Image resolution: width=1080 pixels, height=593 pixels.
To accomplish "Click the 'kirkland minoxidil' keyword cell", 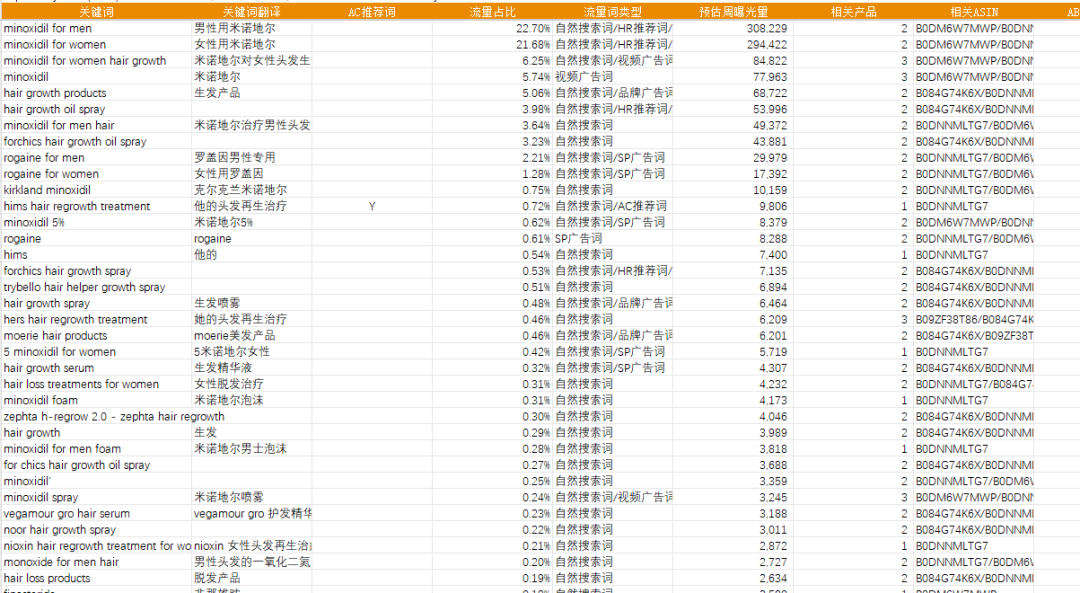I will click(x=96, y=190).
